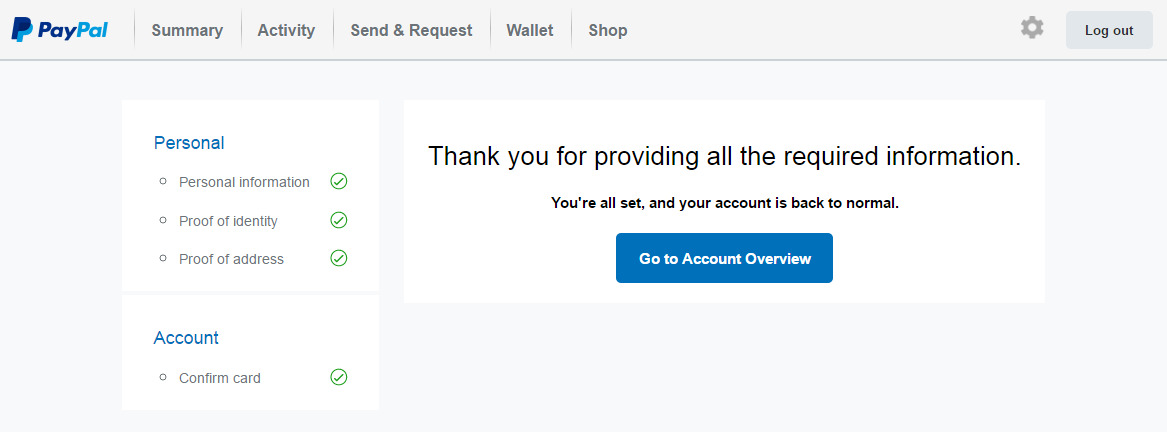Open the Summary tab
Viewport: 1167px width, 432px height.
[x=187, y=31]
